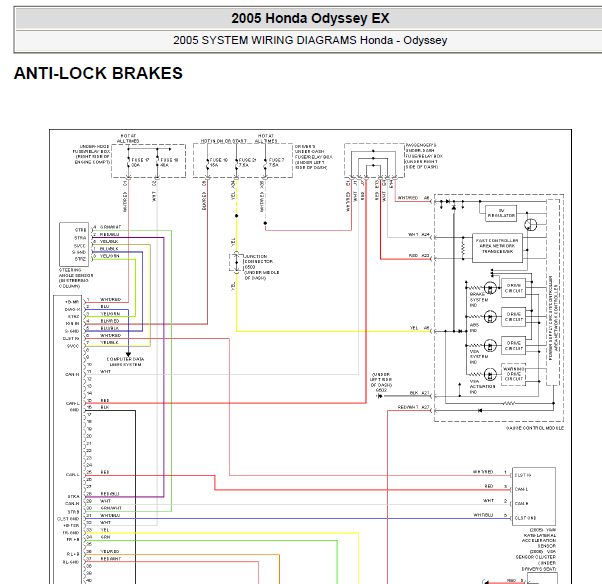Click the 'ANTI-LOCK BRAKES' heading

point(98,73)
